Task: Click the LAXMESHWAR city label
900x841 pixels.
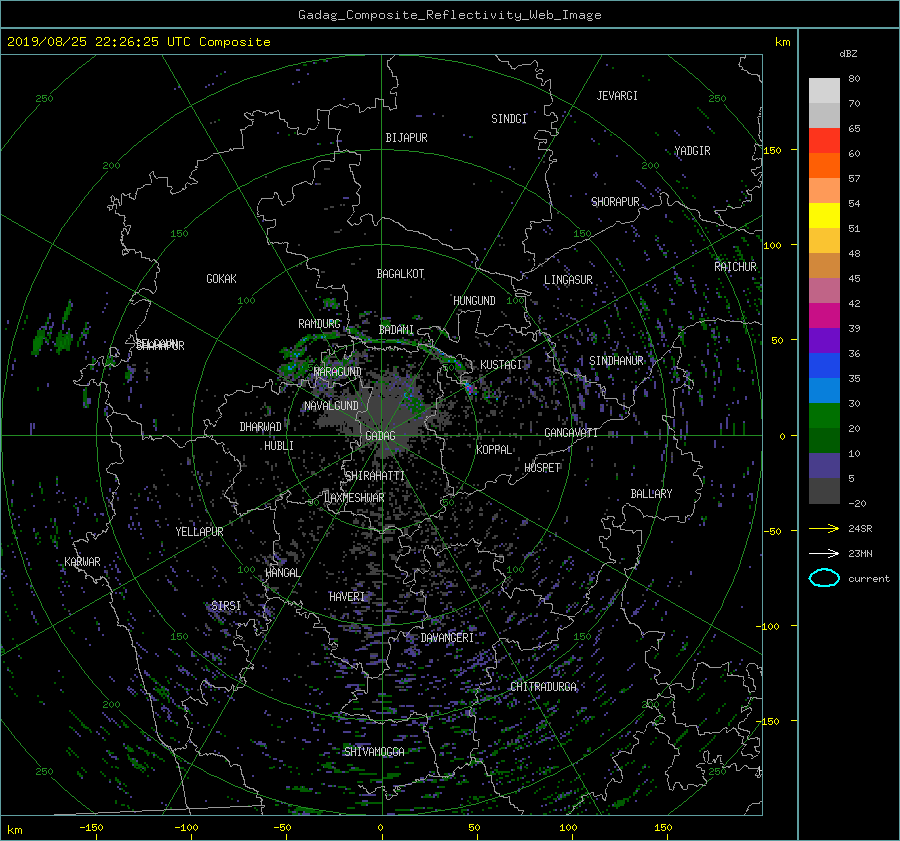Action: click(354, 498)
